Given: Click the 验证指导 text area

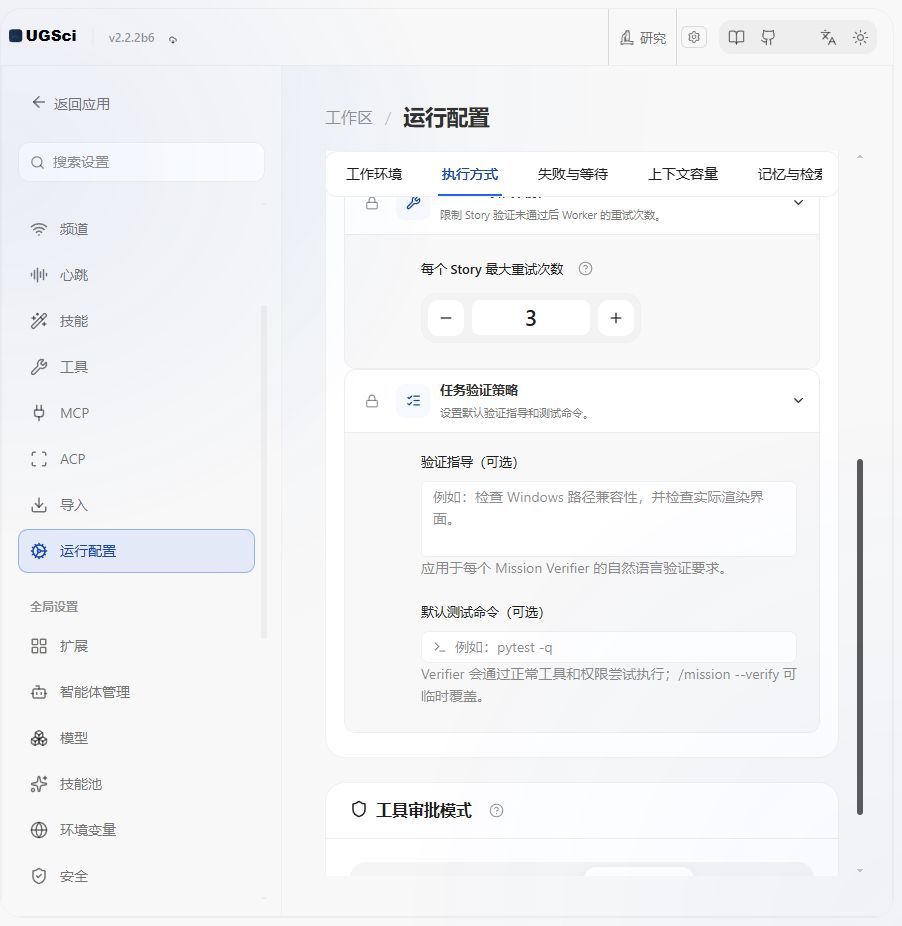Looking at the screenshot, I should 608,519.
